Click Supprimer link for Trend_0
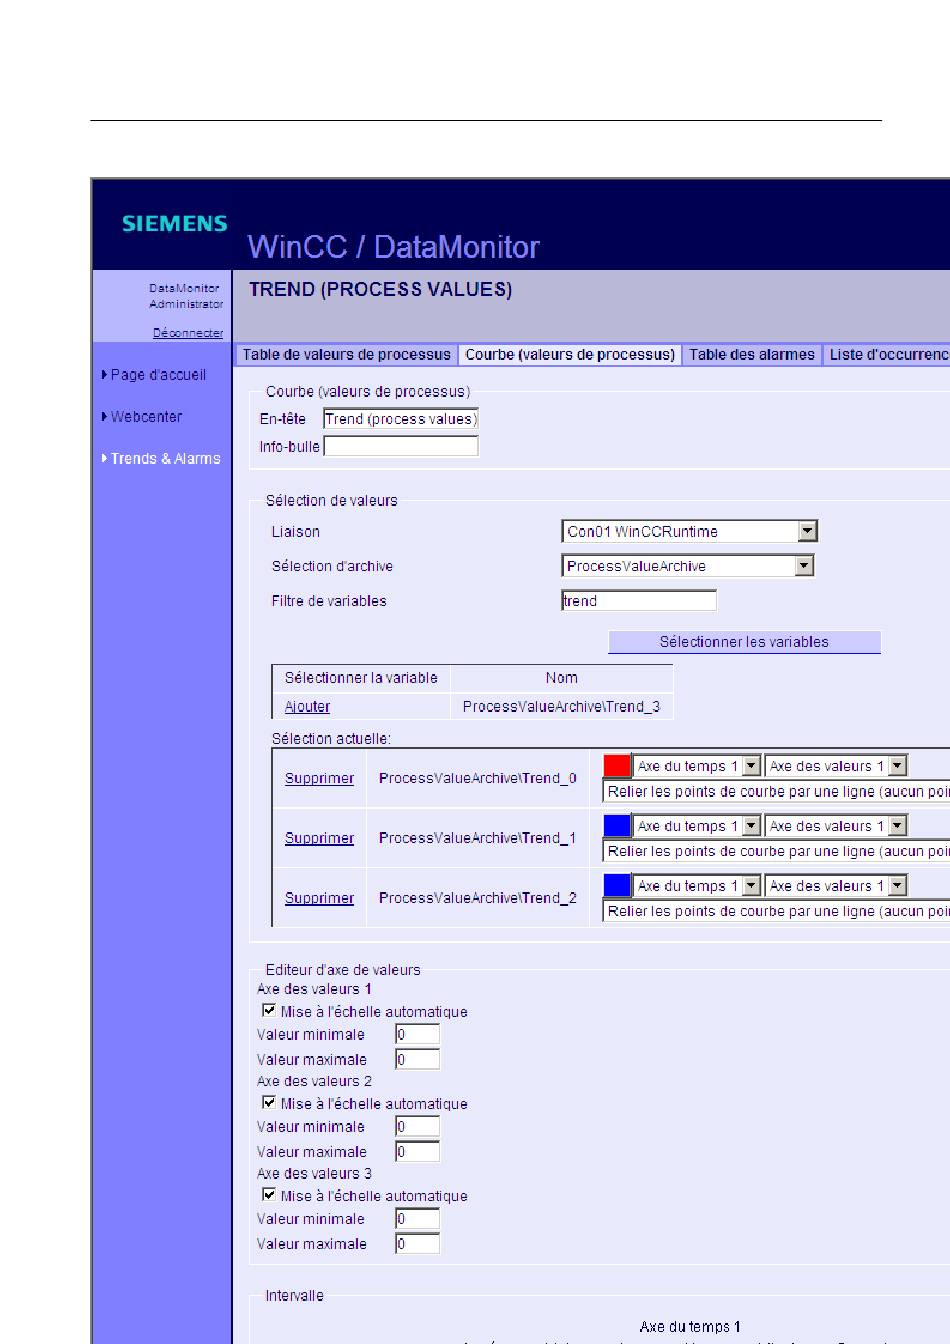The image size is (950, 1344). pos(319,779)
